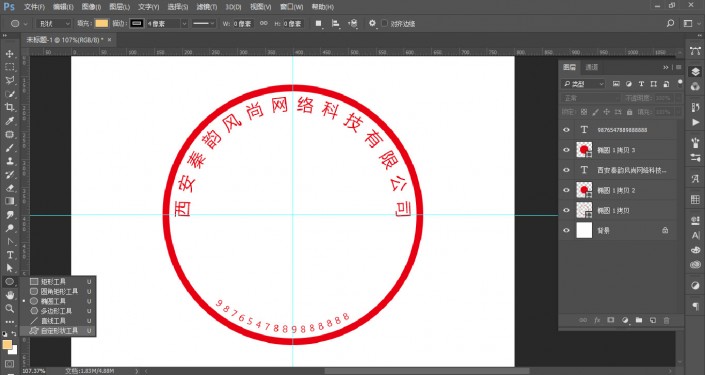The width and height of the screenshot is (705, 375).
Task: Open the 滤镜(T) menu
Action: click(207, 7)
